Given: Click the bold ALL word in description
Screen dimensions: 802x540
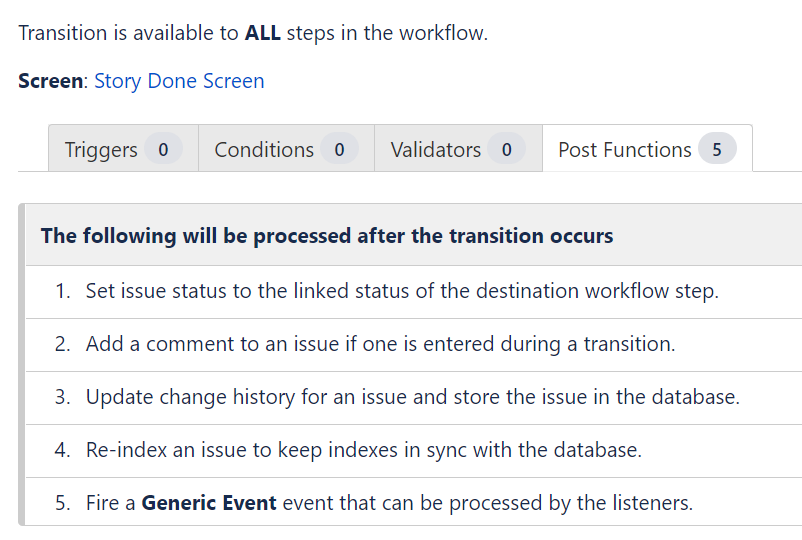Looking at the screenshot, I should [x=262, y=33].
